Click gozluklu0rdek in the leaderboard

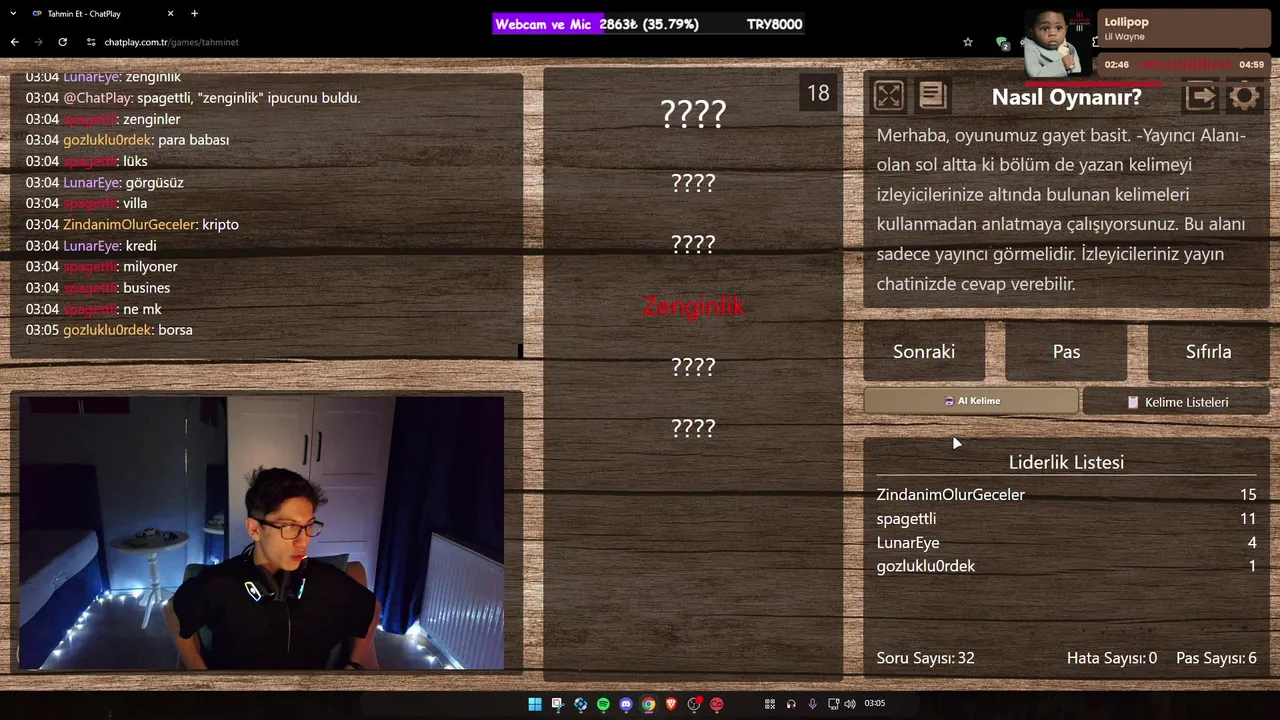[925, 566]
